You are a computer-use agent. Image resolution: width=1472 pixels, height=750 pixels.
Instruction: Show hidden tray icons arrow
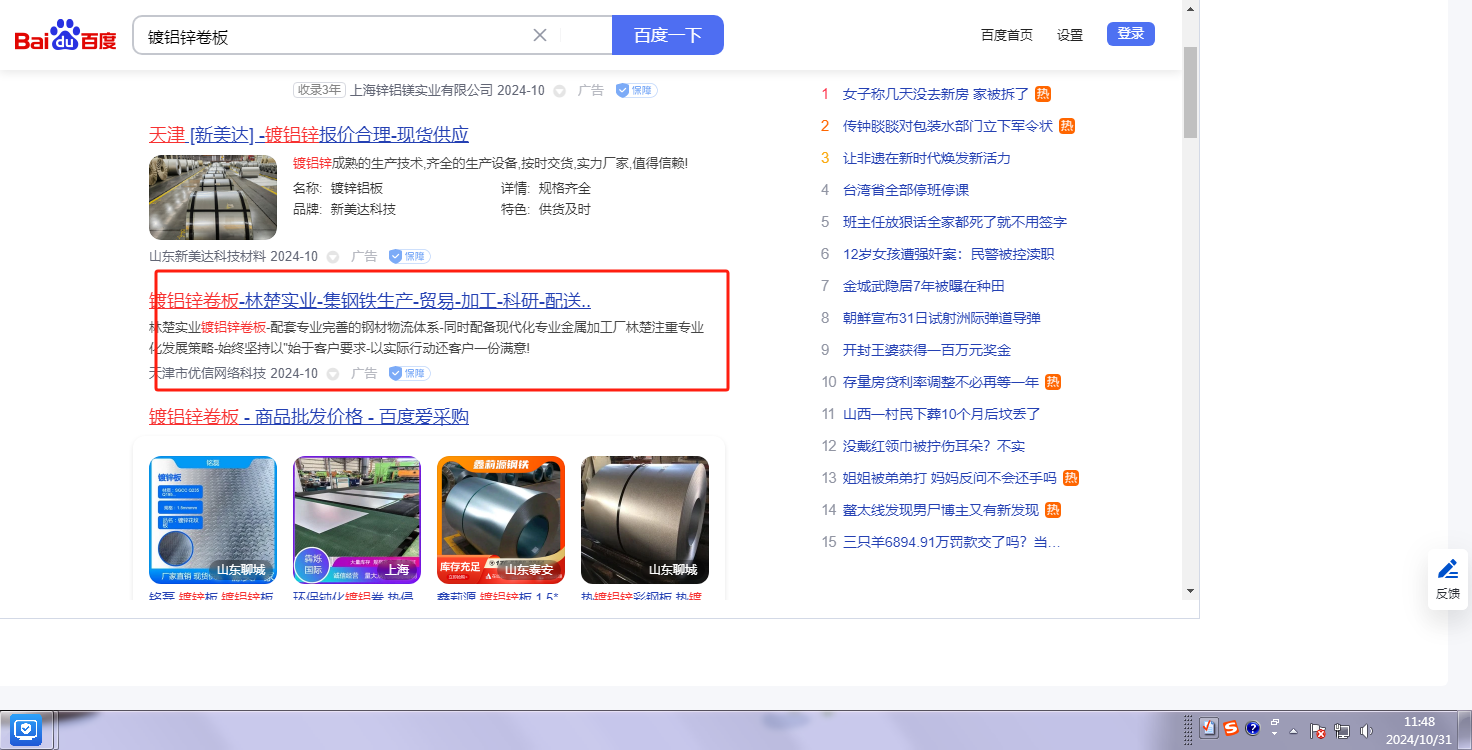point(1294,731)
